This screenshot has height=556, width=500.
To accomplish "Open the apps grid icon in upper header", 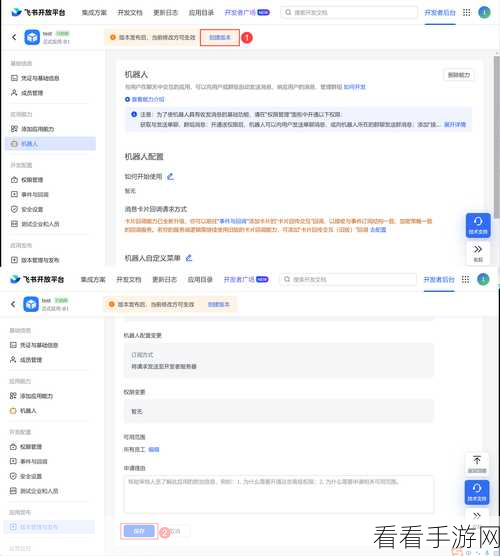I will [x=467, y=12].
